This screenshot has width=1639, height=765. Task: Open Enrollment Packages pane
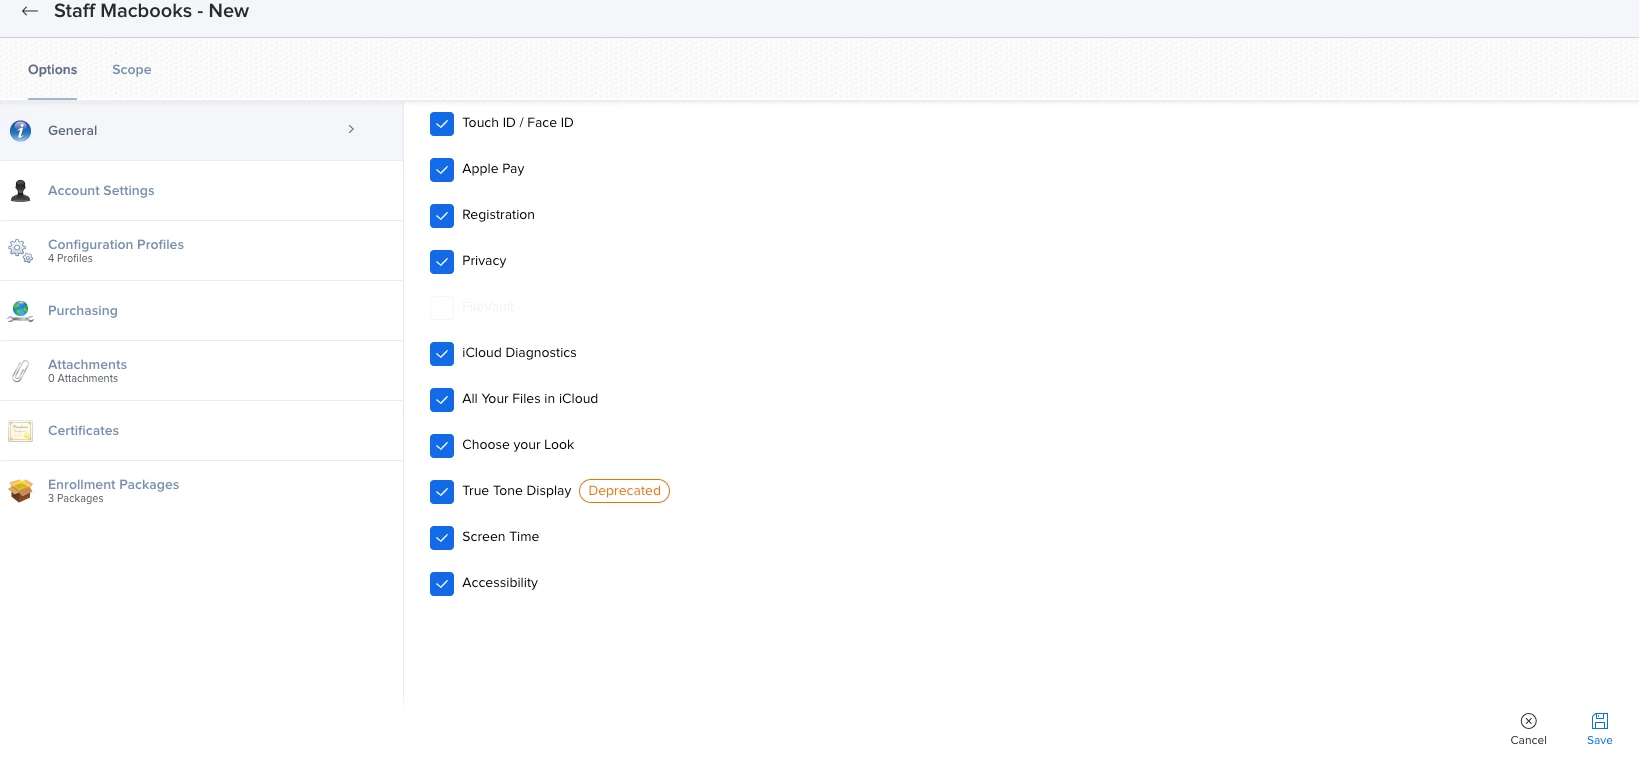pos(201,490)
